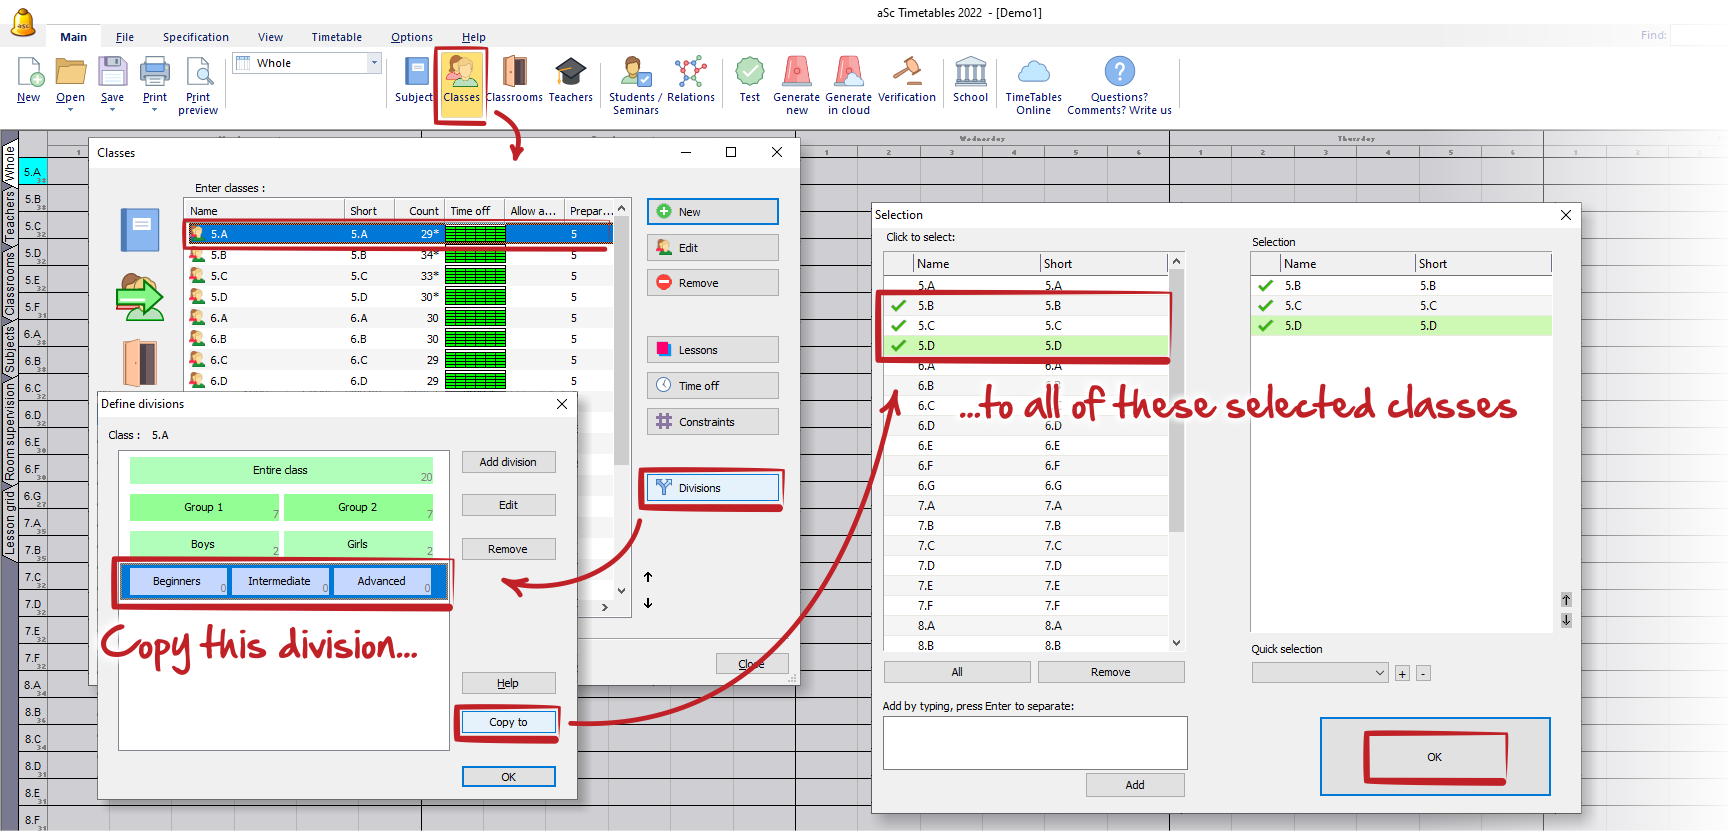Open the Verification tool
The width and height of the screenshot is (1728, 832).
(907, 79)
